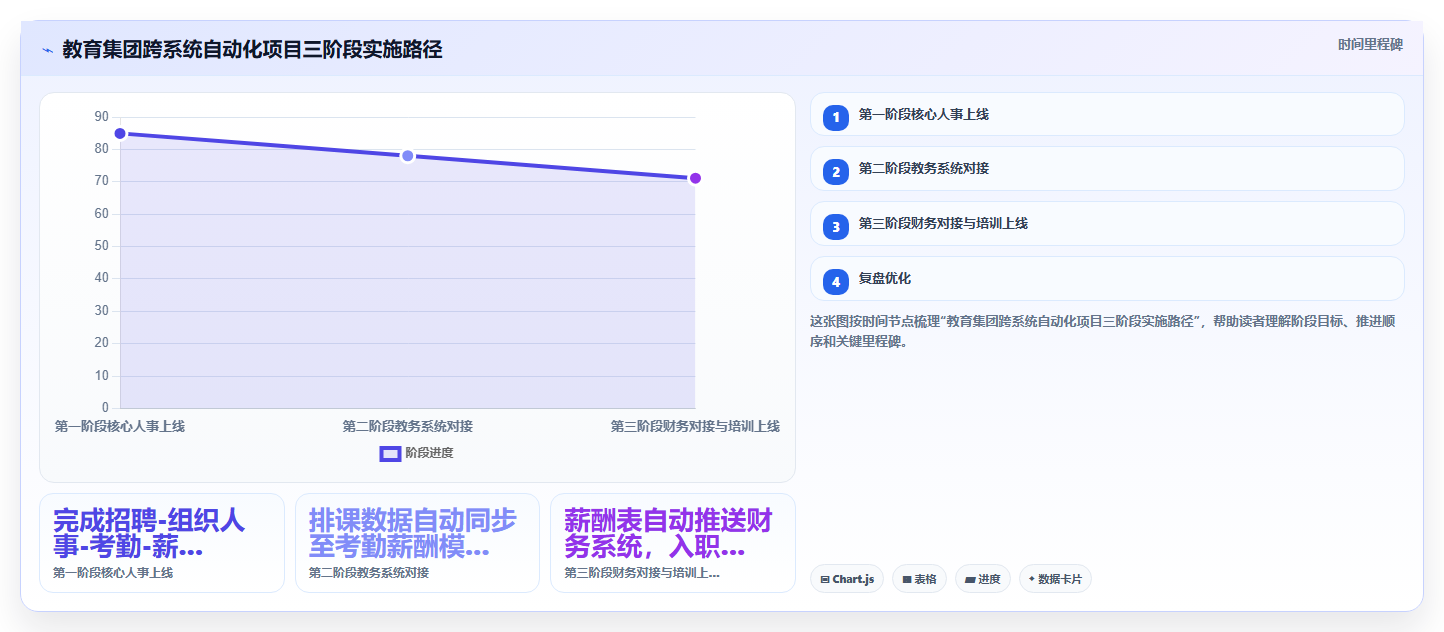Click the y-axis value 90
This screenshot has height=632, width=1444.
pos(101,117)
